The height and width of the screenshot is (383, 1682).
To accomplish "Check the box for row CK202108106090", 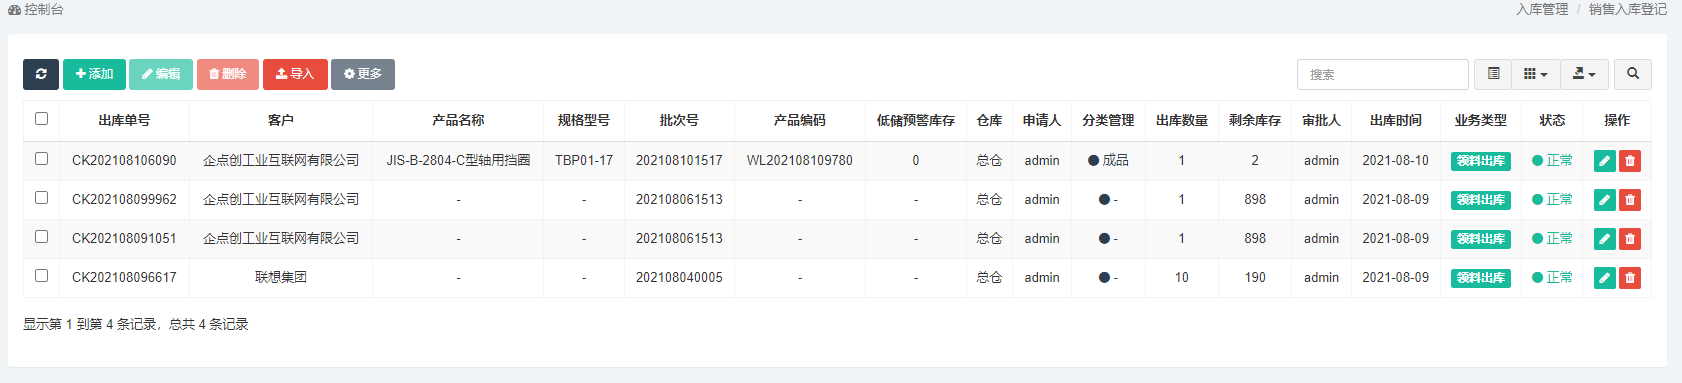I will click(x=41, y=159).
